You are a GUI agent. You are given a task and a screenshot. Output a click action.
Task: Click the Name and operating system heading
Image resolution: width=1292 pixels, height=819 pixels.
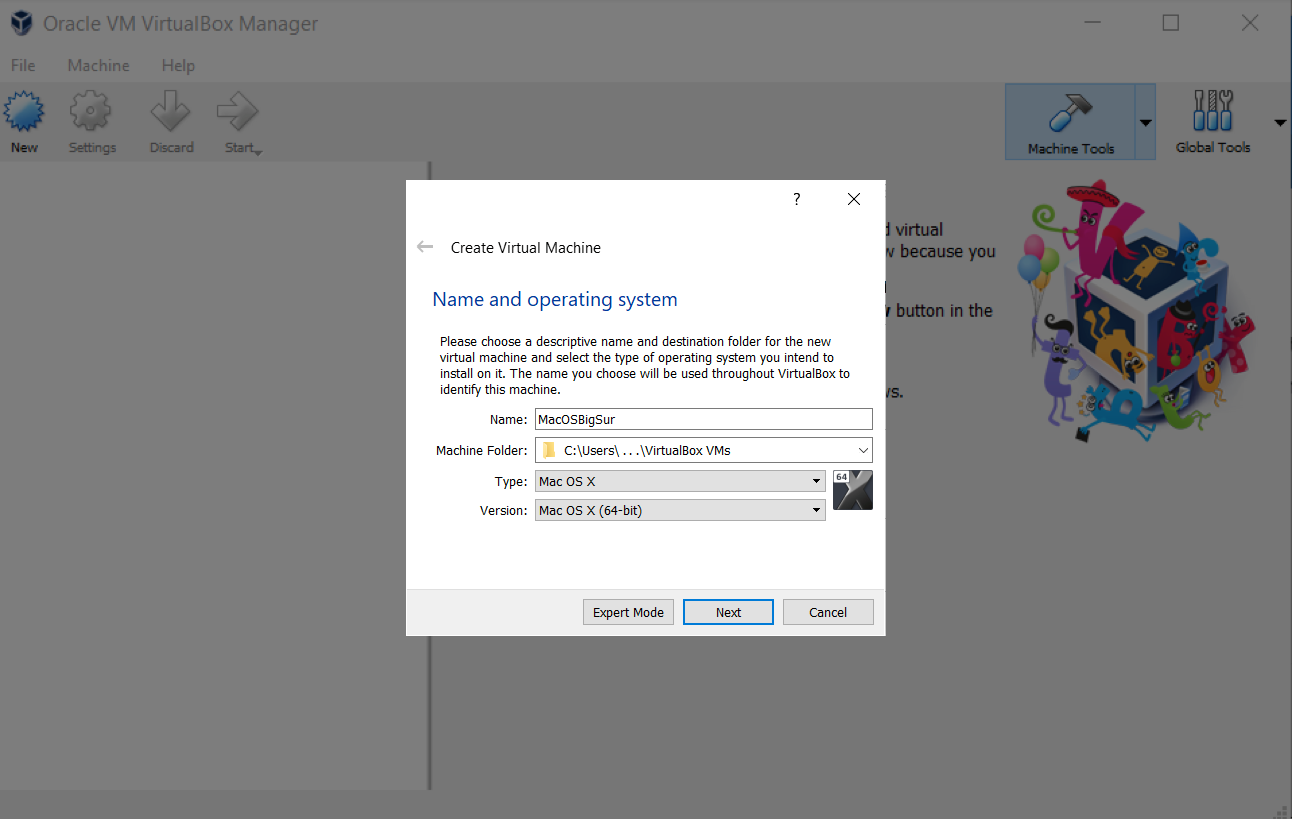coord(555,299)
